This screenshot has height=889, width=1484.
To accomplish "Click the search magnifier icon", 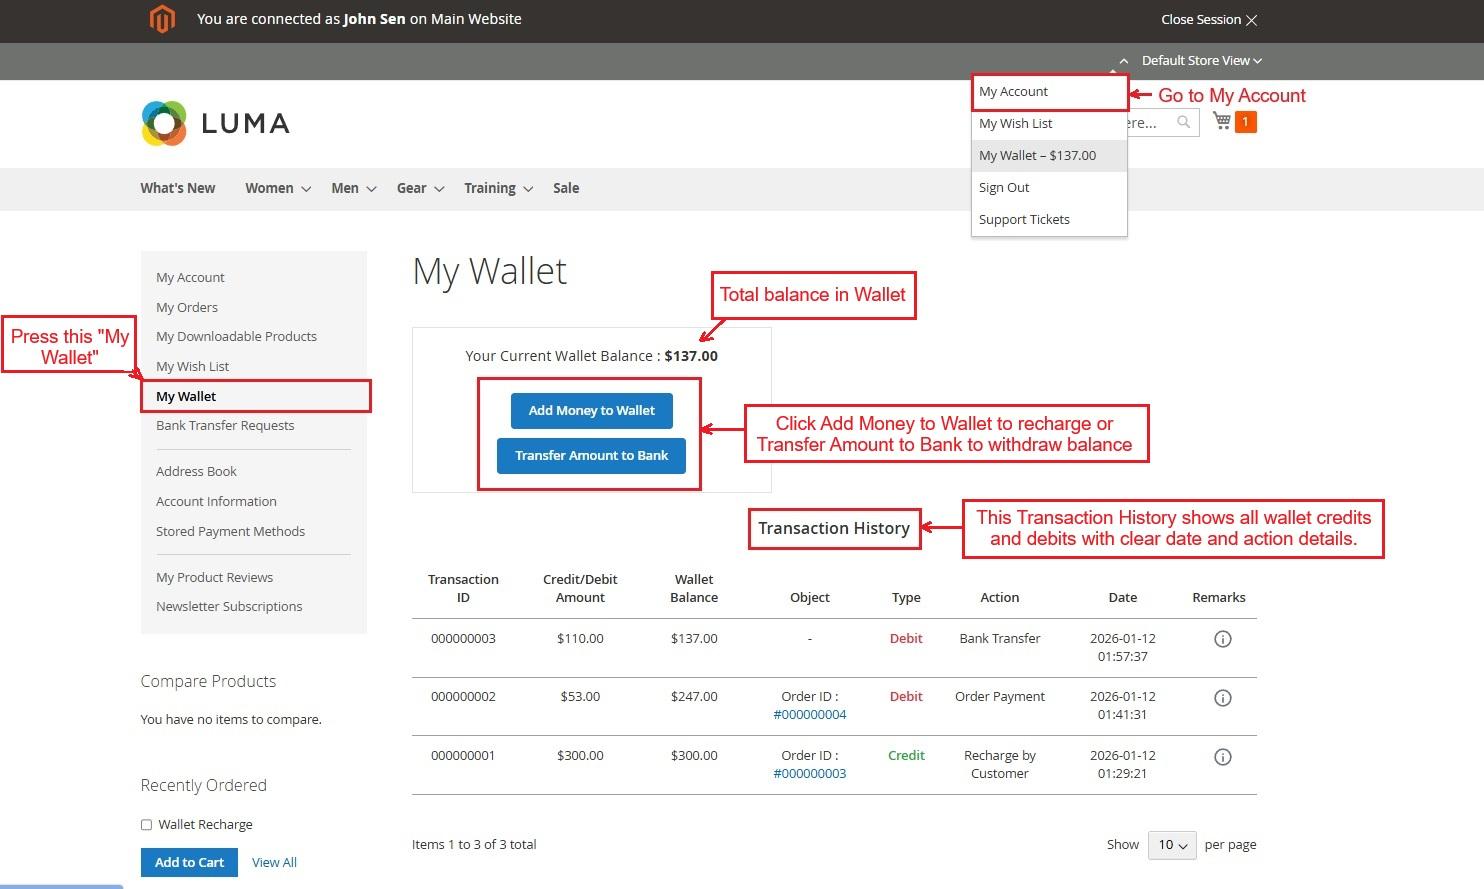I will (x=1183, y=122).
